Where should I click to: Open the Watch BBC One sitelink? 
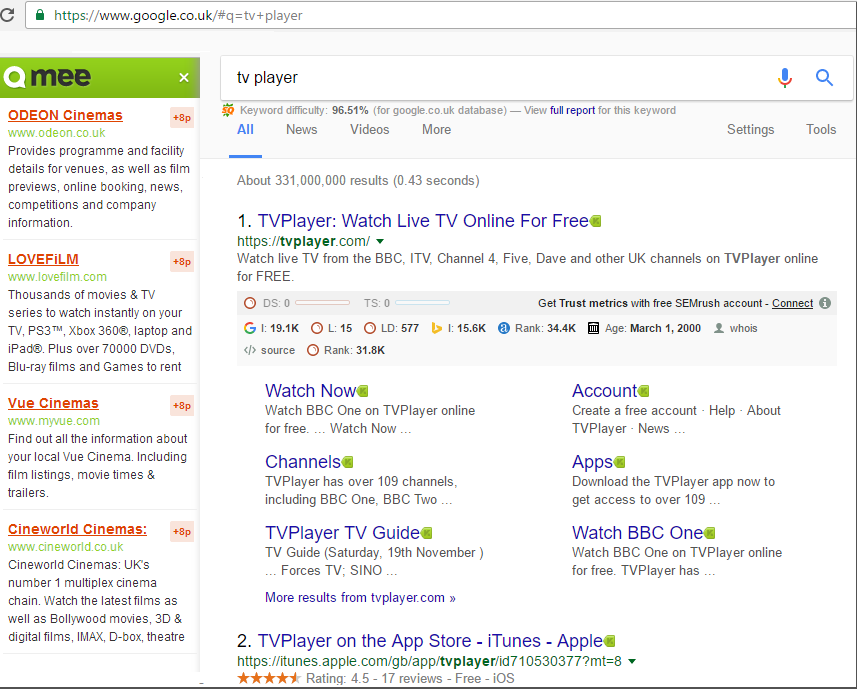tap(637, 533)
